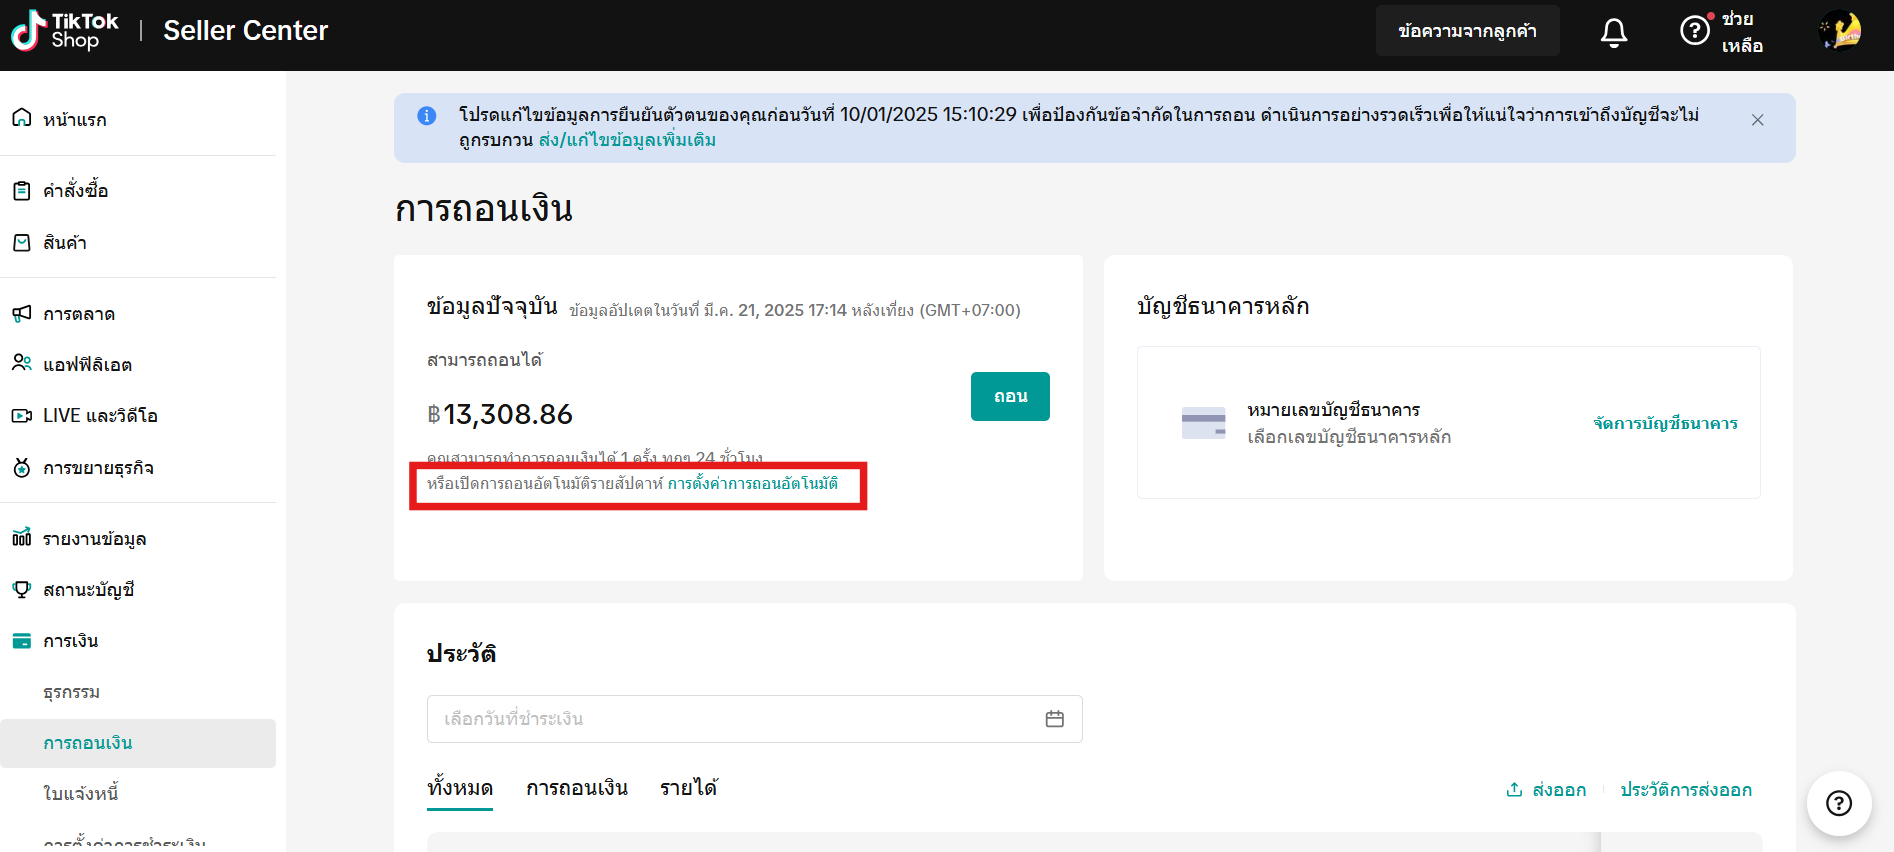Click the เลือกวันที่ชำระเงิน date field
Image resolution: width=1894 pixels, height=852 pixels.
click(755, 719)
